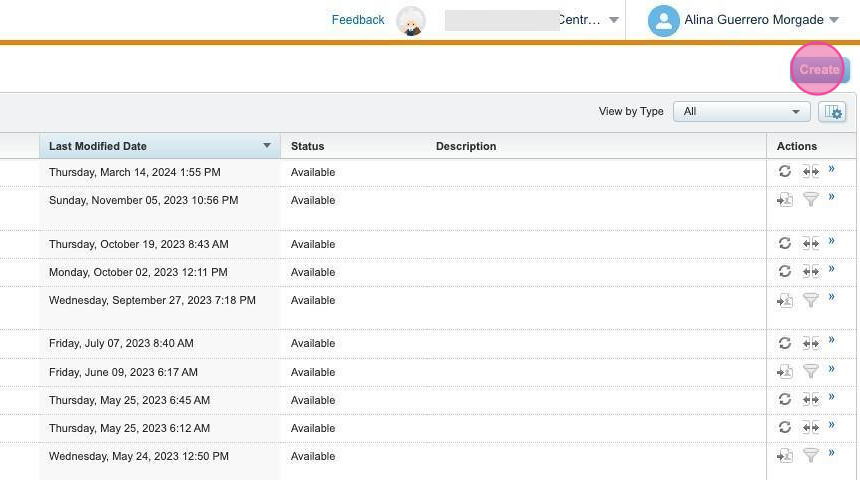860x480 pixels.
Task: Open the Feedback link
Action: point(358,20)
